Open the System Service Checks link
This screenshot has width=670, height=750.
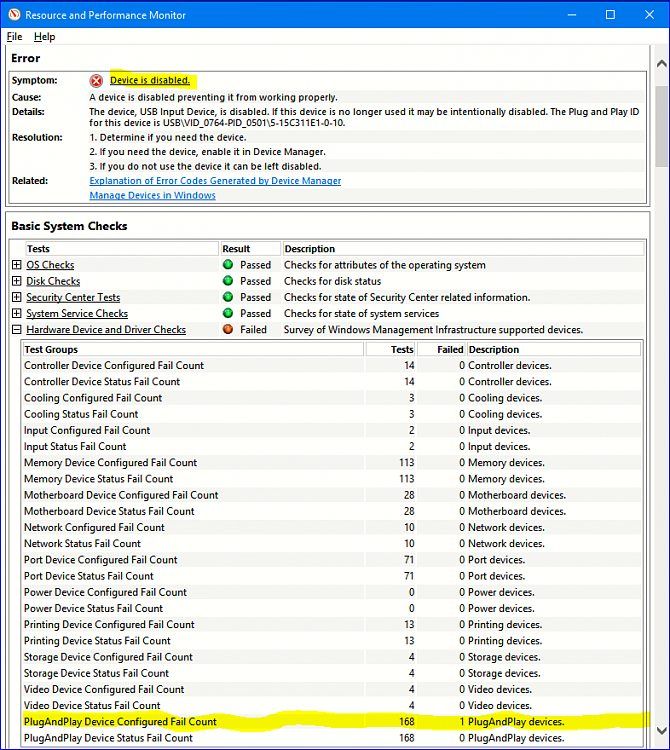77,314
